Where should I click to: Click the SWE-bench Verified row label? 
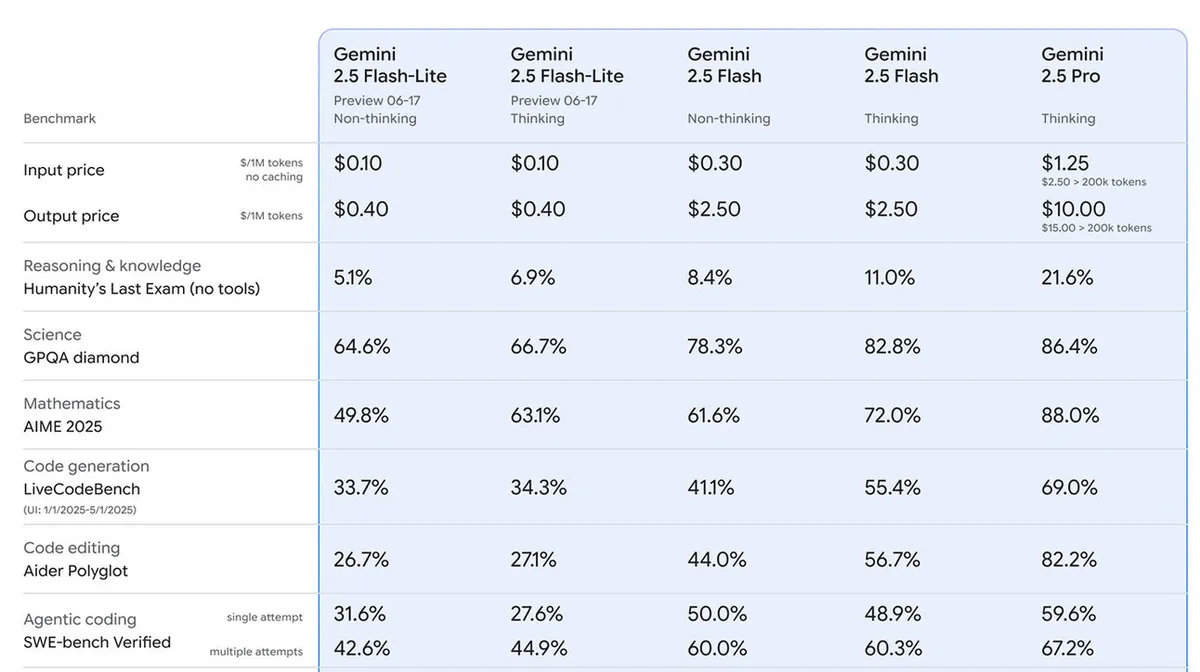click(97, 642)
